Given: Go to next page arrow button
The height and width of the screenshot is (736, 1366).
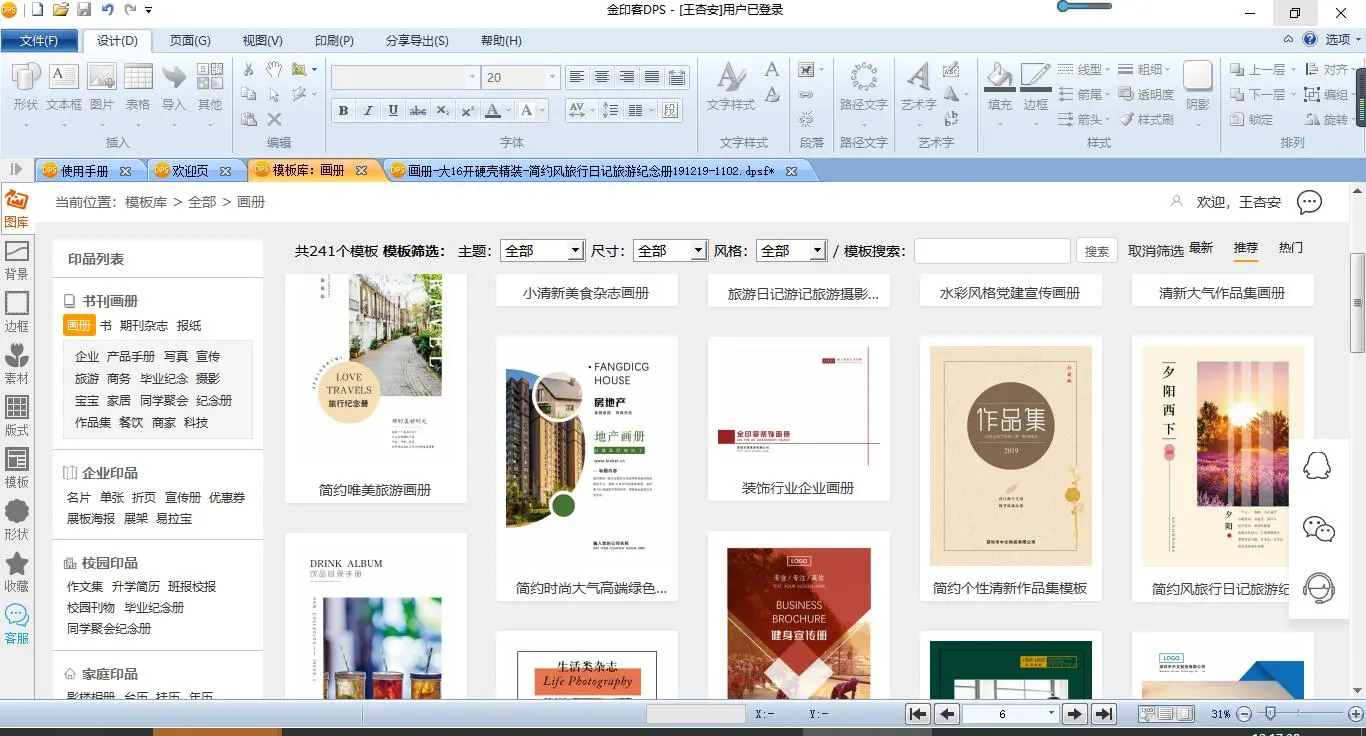Looking at the screenshot, I should pos(1075,714).
